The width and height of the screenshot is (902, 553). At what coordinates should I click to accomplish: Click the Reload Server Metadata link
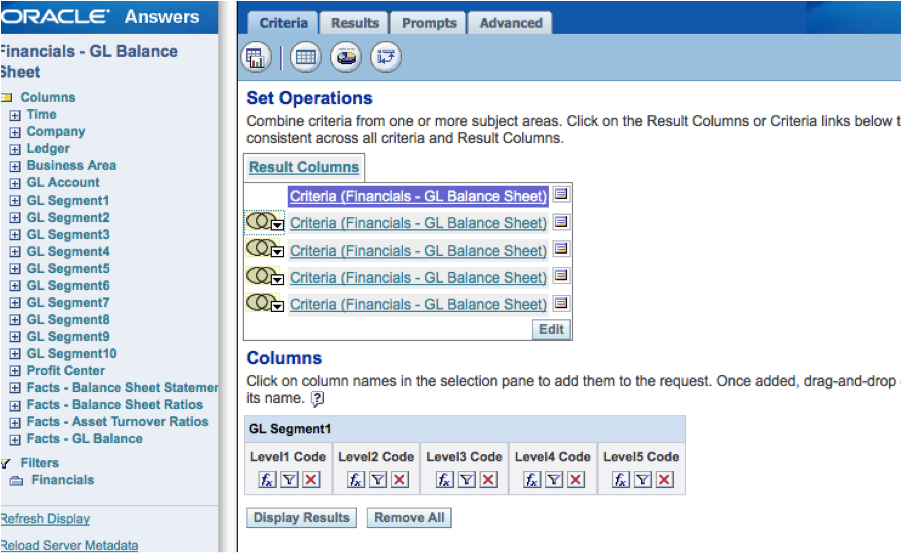(x=69, y=546)
